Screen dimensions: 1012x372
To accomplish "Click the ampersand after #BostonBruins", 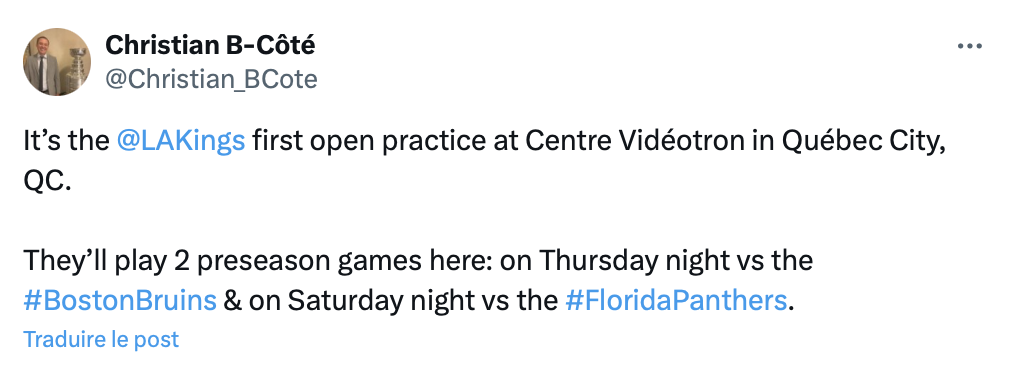I will 231,300.
